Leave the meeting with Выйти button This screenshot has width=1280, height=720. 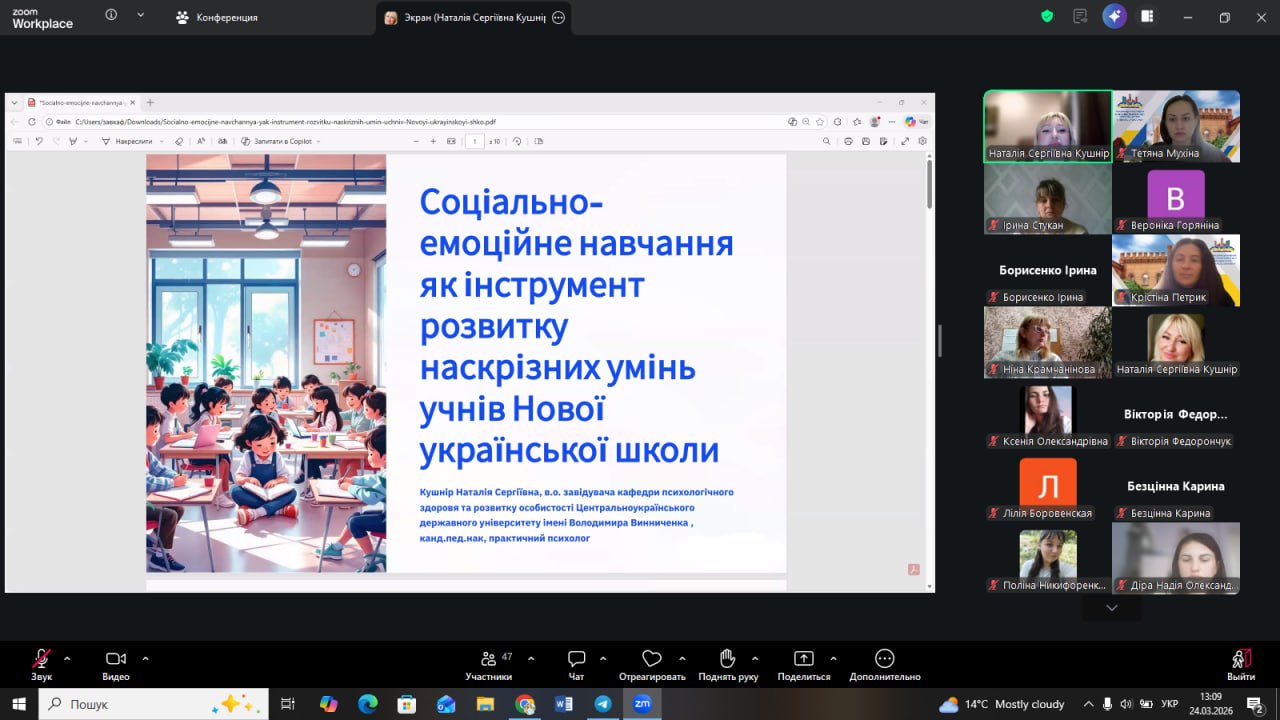(x=1241, y=660)
